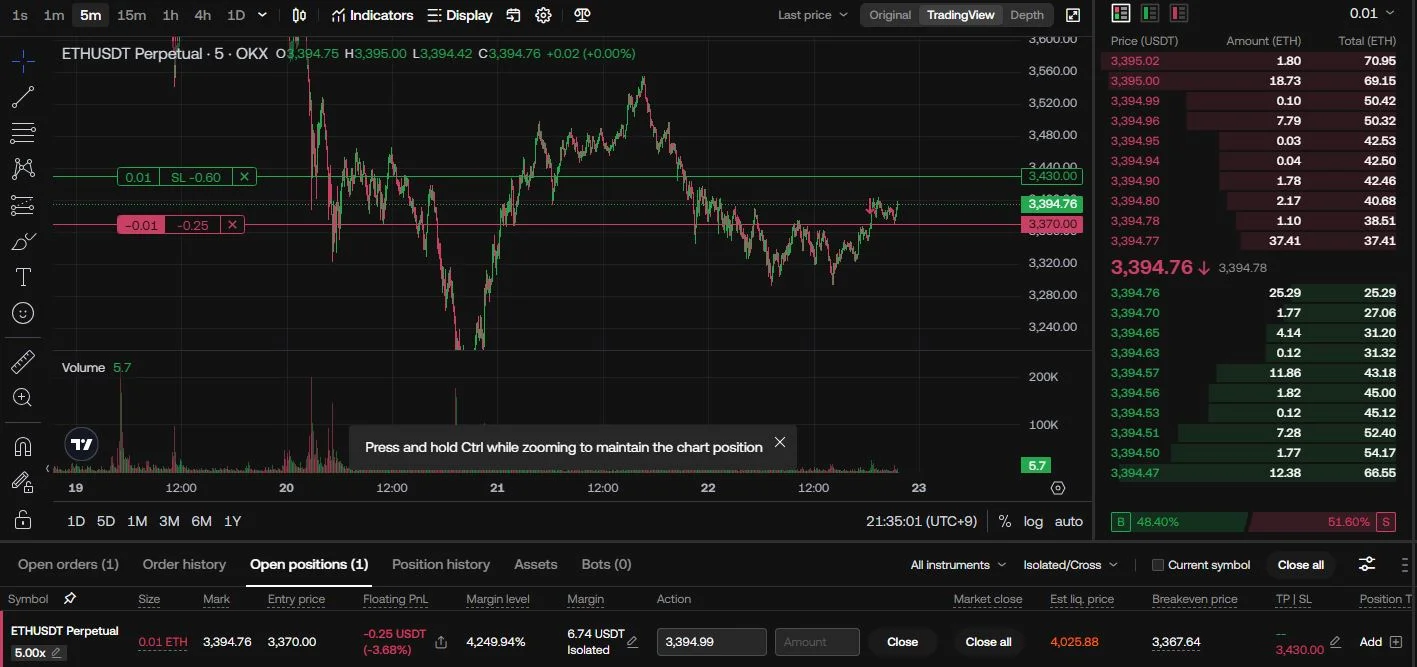Open the All instruments filter

pyautogui.click(x=958, y=565)
